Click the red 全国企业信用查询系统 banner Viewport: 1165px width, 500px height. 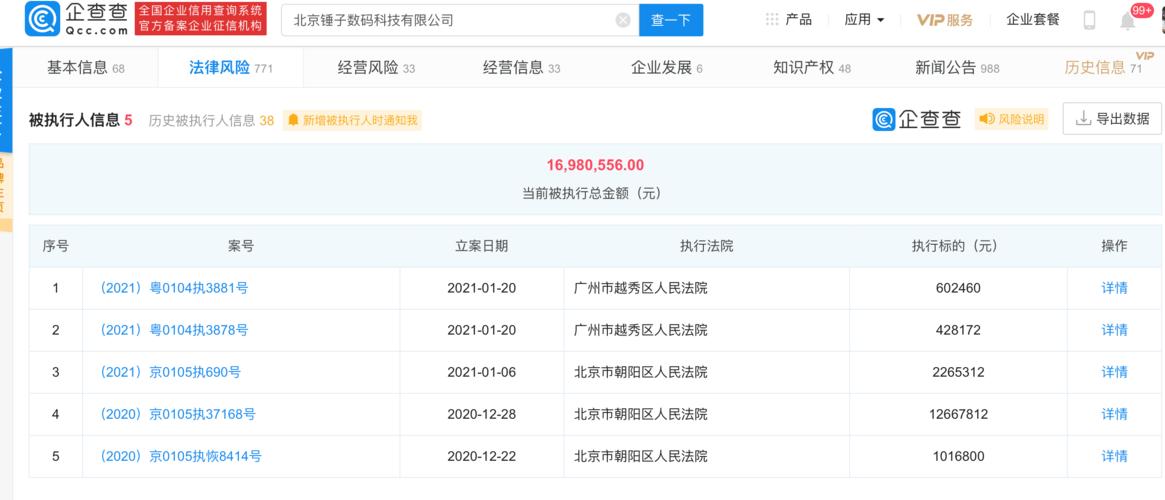pyautogui.click(x=201, y=19)
